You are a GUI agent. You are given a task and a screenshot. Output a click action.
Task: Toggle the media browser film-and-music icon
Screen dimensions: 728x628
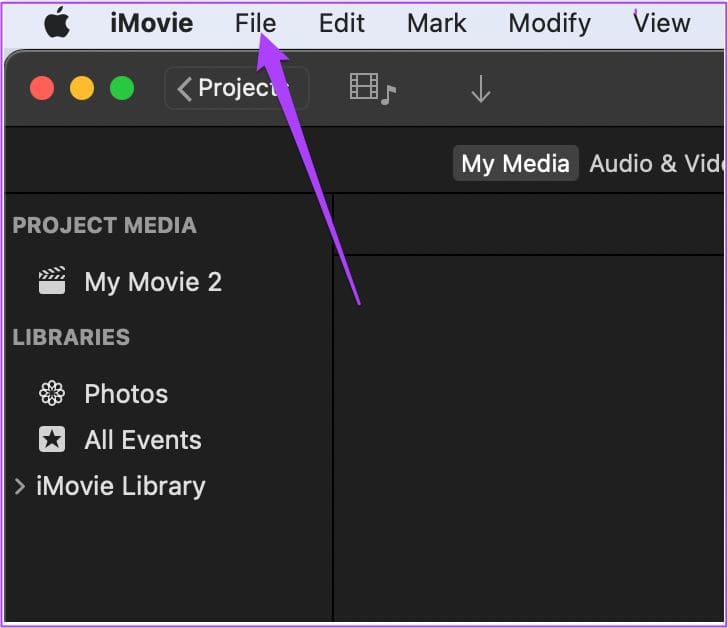[373, 89]
